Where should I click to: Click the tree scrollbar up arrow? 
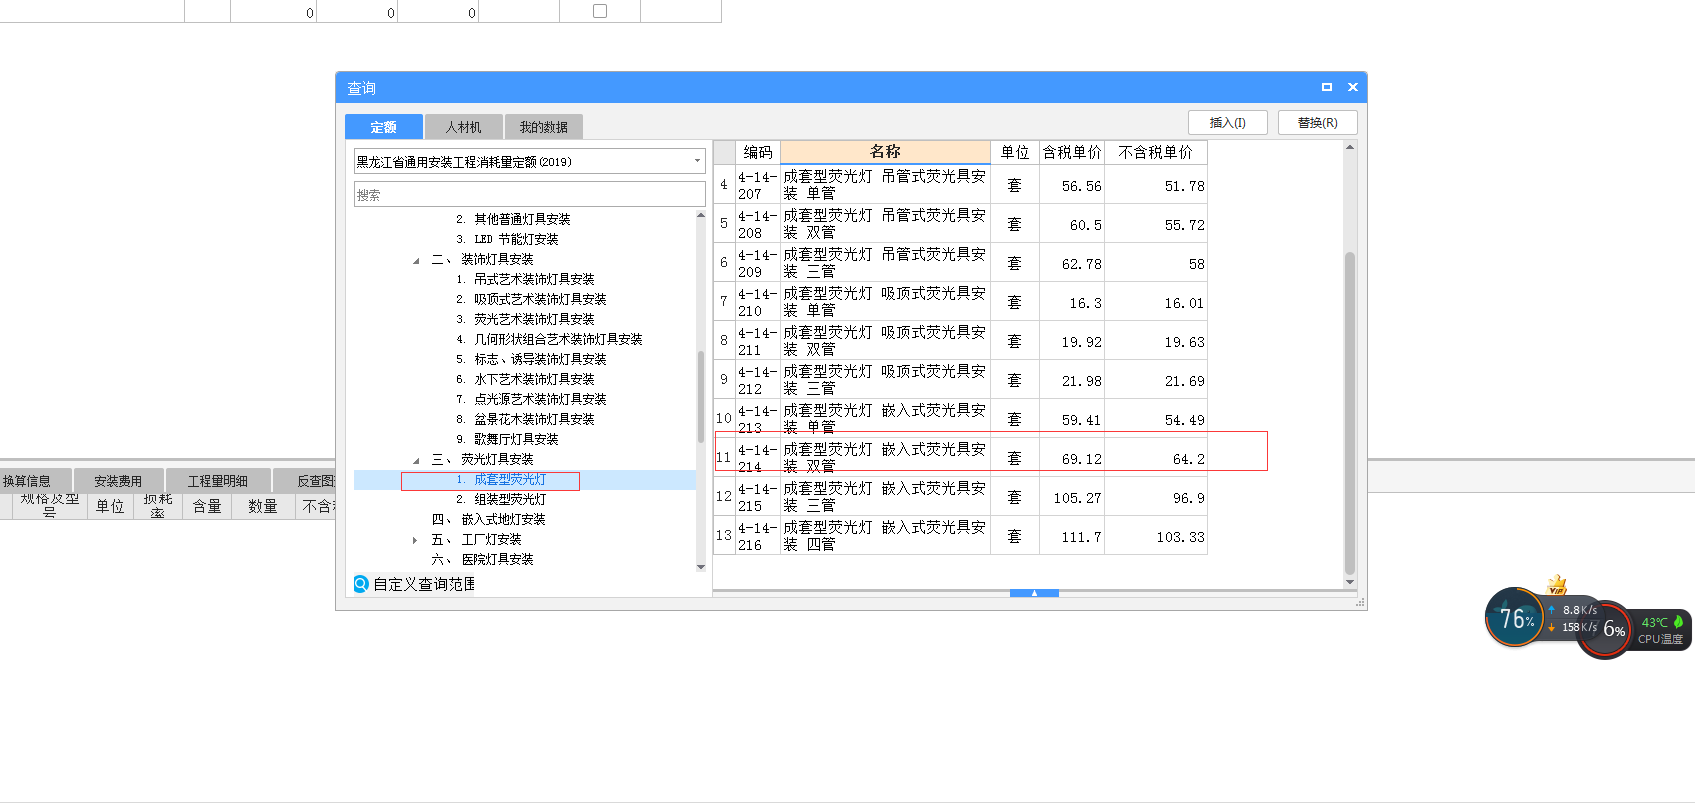(700, 215)
